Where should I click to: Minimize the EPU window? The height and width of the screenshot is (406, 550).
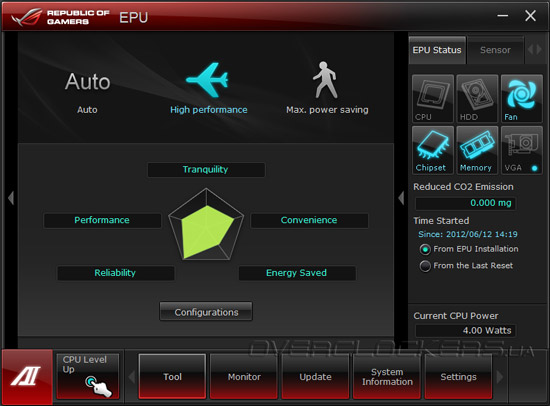503,16
